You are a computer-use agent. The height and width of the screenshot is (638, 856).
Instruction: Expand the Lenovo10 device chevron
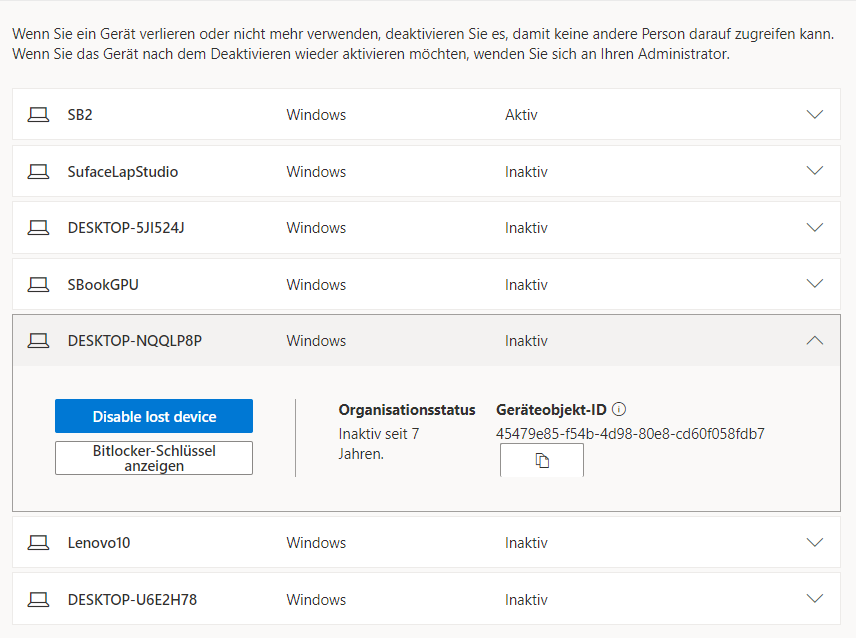click(815, 543)
